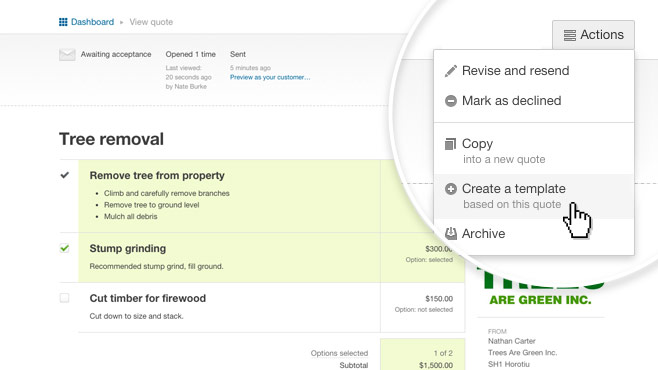Open the Dashboard breadcrumb link
658x370 pixels.
pos(92,22)
